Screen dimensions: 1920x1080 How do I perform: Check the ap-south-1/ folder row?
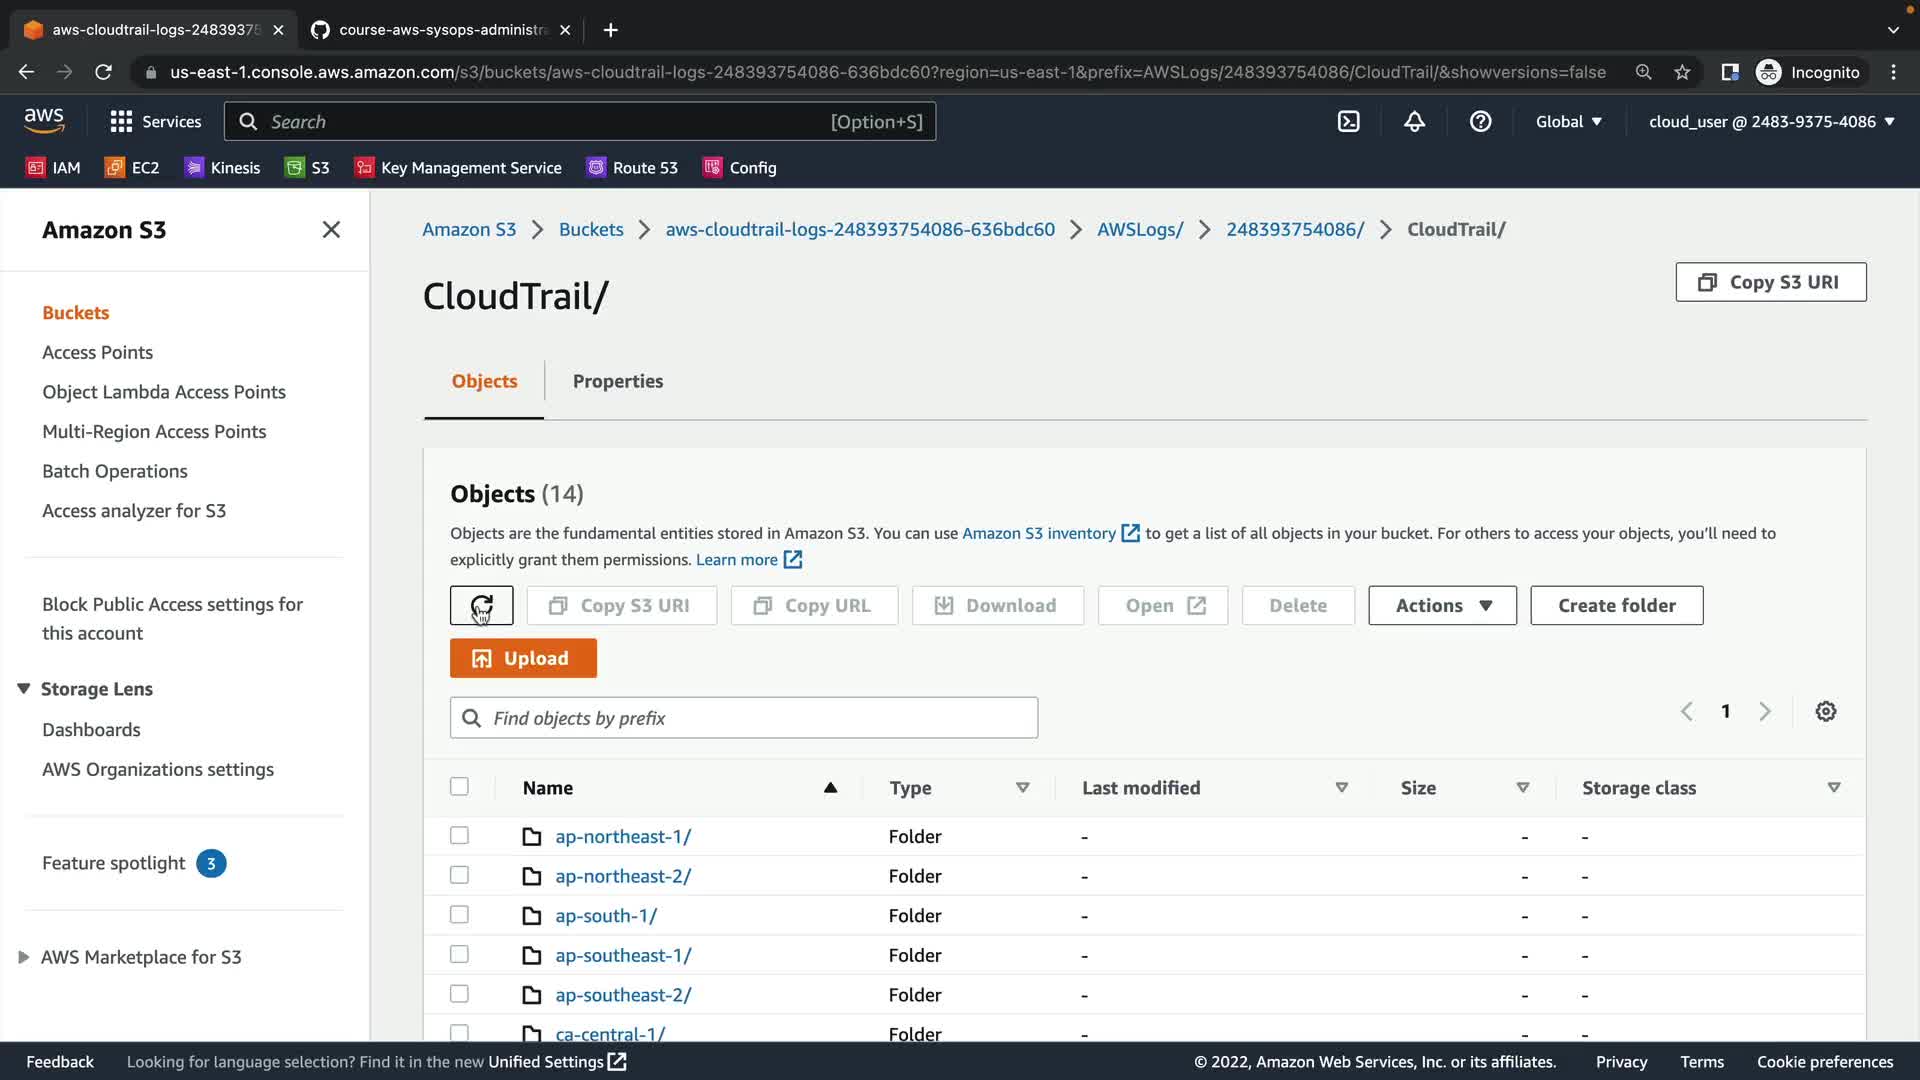[459, 914]
